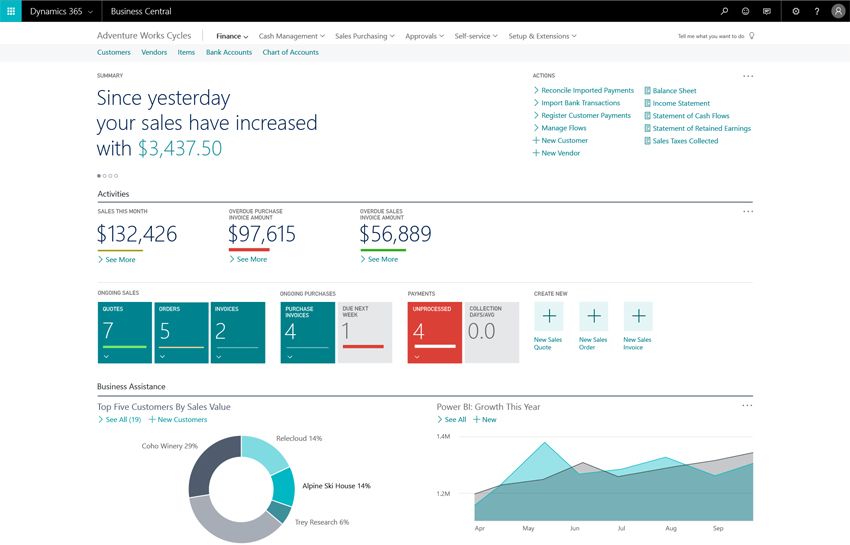Expand the Setup & Extensions menu

click(x=542, y=36)
